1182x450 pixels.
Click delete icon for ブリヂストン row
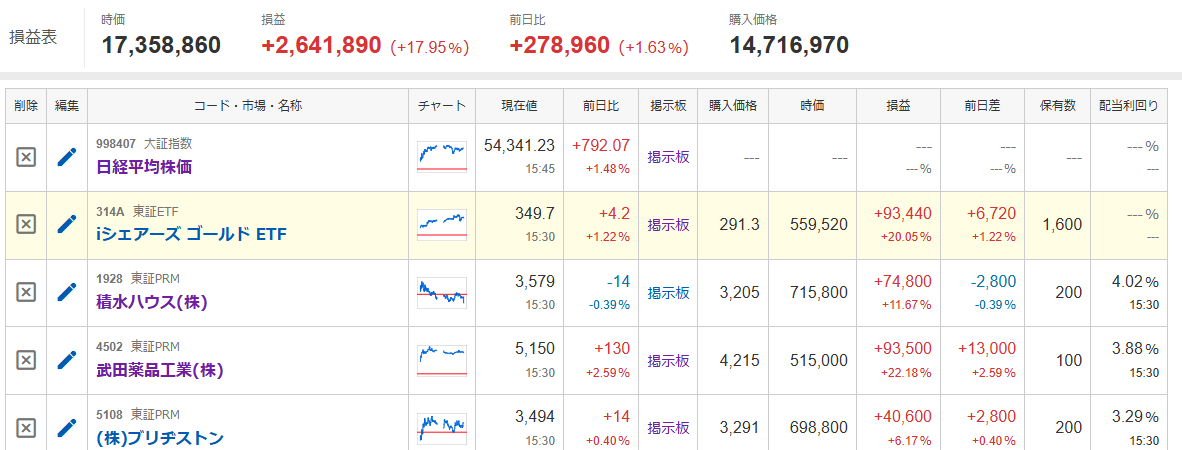(26, 427)
